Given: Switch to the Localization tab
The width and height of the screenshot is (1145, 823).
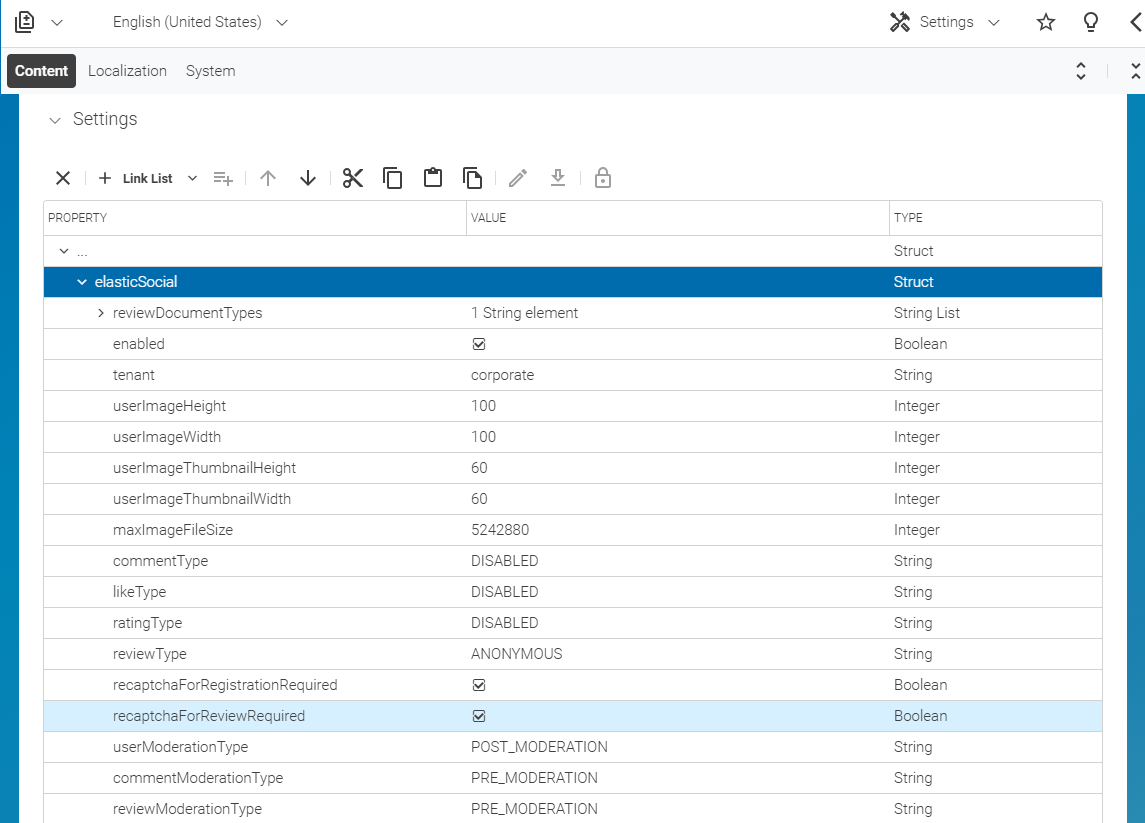Looking at the screenshot, I should pos(127,70).
